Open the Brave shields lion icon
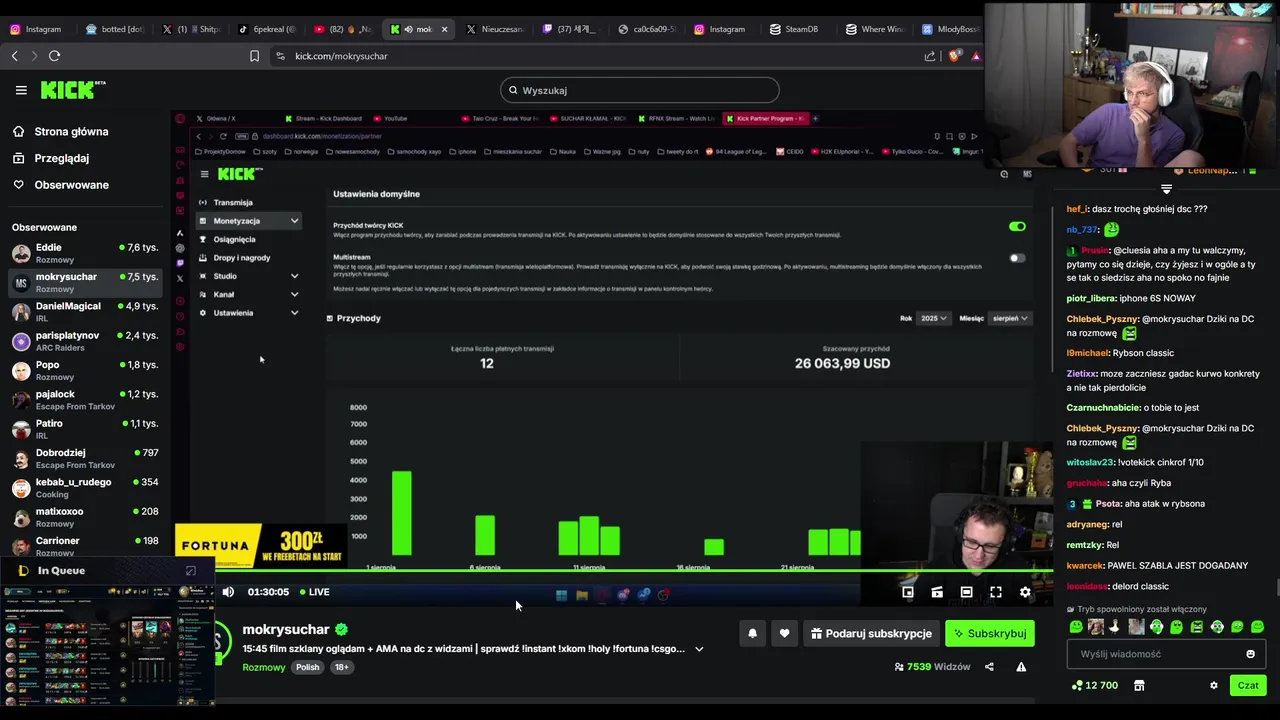 [x=954, y=56]
